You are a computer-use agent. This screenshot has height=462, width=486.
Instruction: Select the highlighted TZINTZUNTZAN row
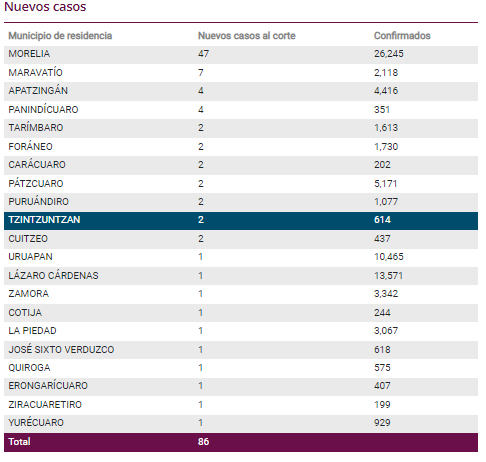(241, 220)
